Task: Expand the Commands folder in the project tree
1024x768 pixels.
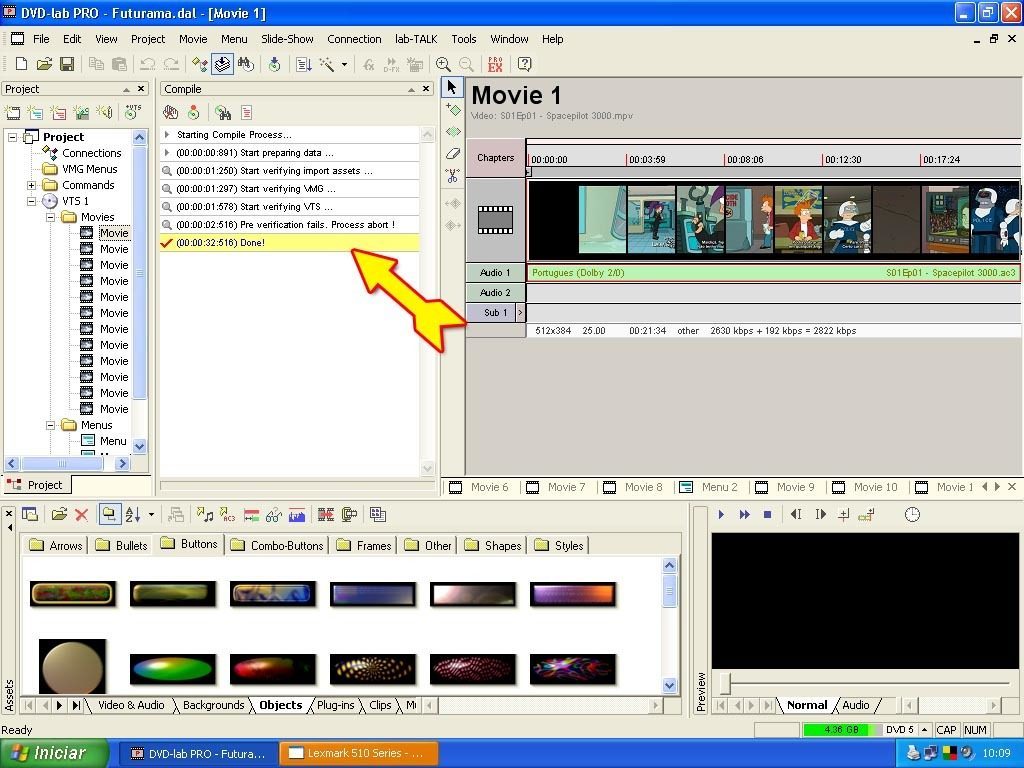Action: coord(31,185)
